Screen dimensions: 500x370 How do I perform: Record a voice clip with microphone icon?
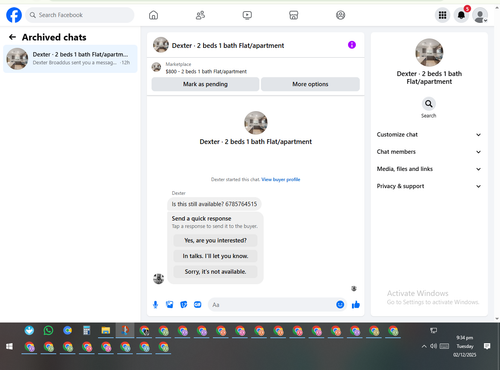coord(155,304)
